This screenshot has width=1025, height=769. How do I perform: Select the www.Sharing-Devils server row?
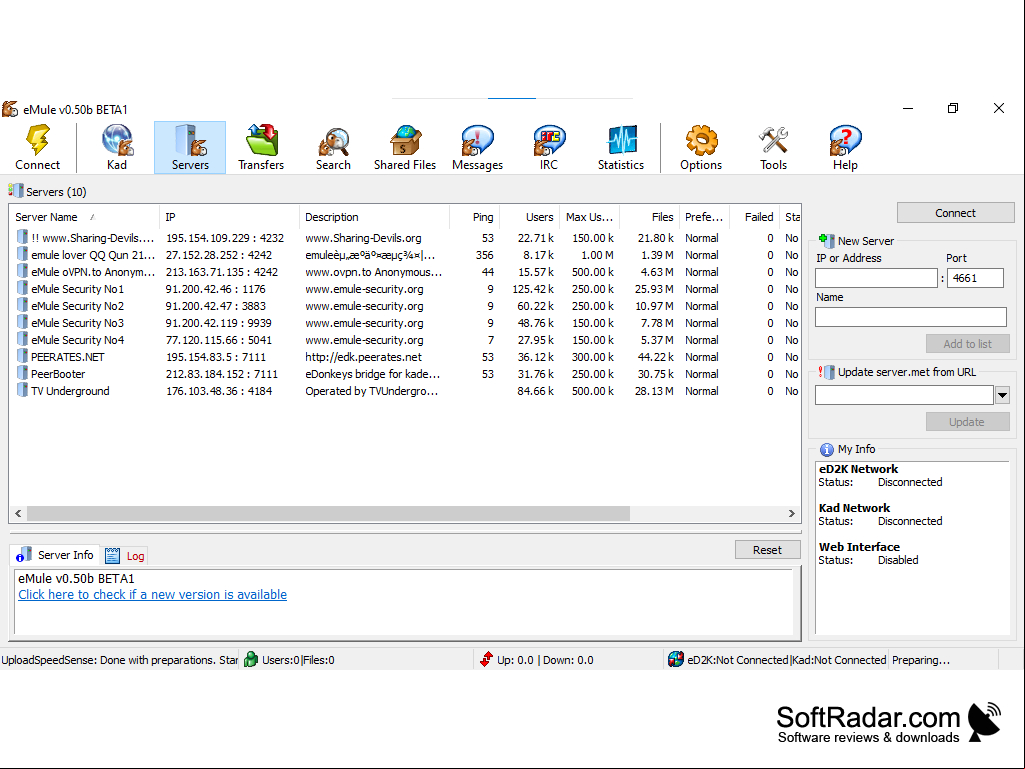(x=405, y=238)
